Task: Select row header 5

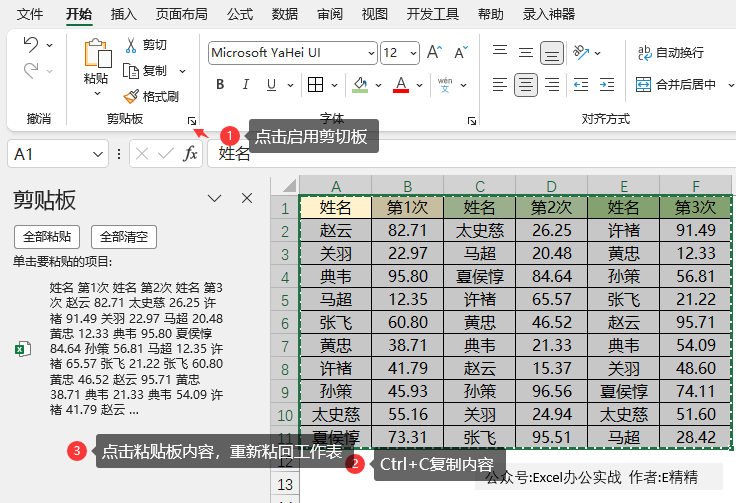Action: click(285, 300)
